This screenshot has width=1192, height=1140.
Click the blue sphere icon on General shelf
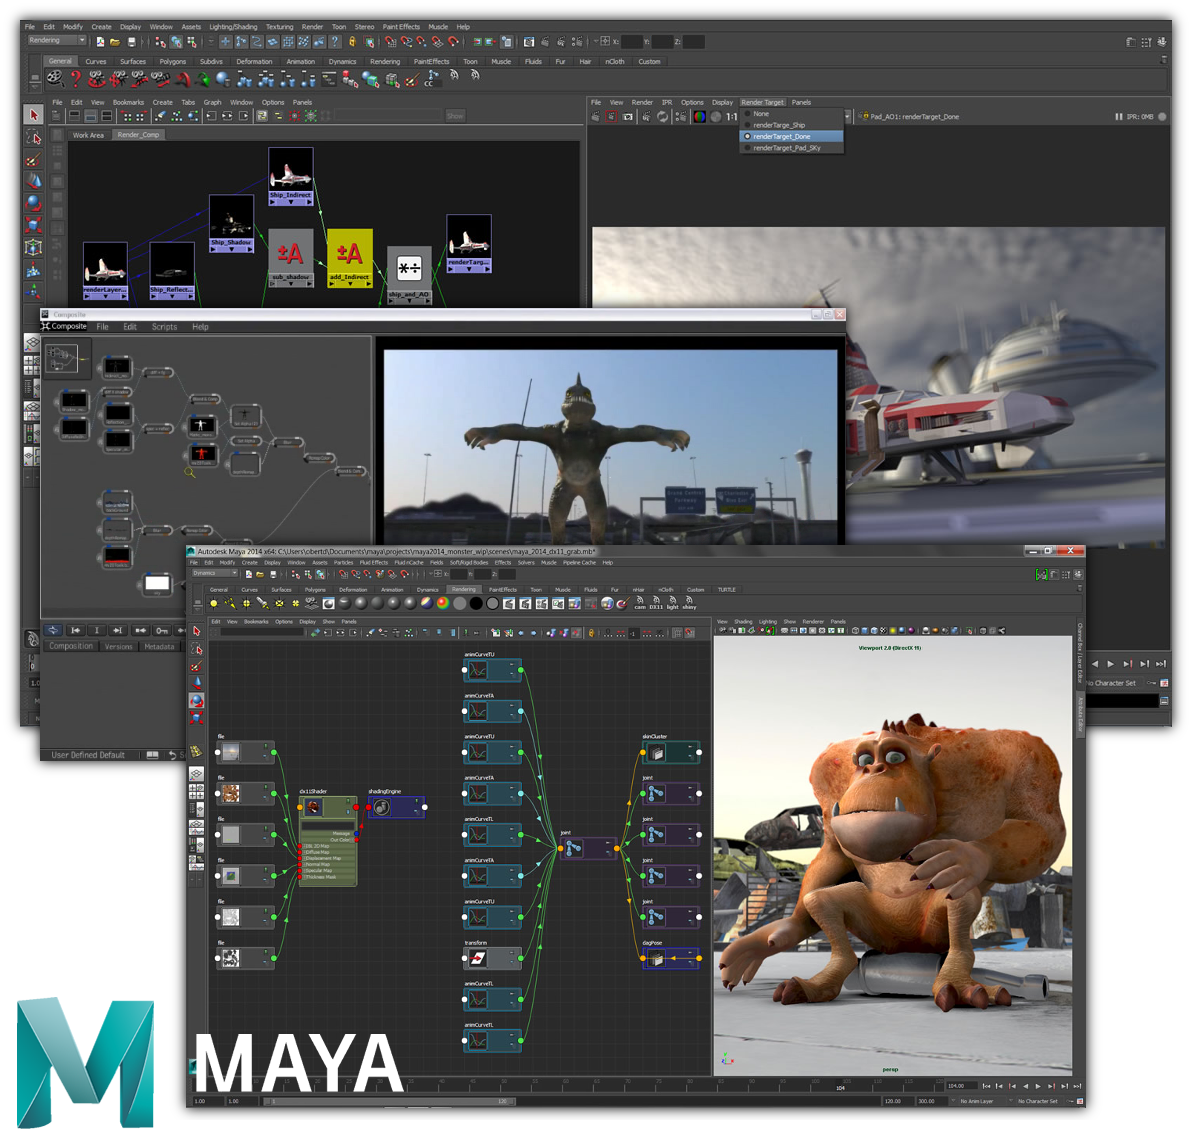[x=223, y=78]
